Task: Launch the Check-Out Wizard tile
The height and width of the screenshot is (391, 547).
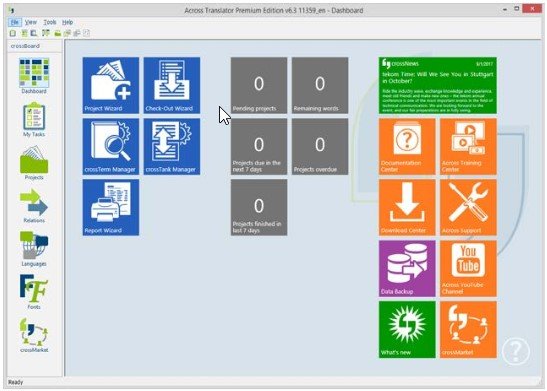Action: pyautogui.click(x=172, y=85)
